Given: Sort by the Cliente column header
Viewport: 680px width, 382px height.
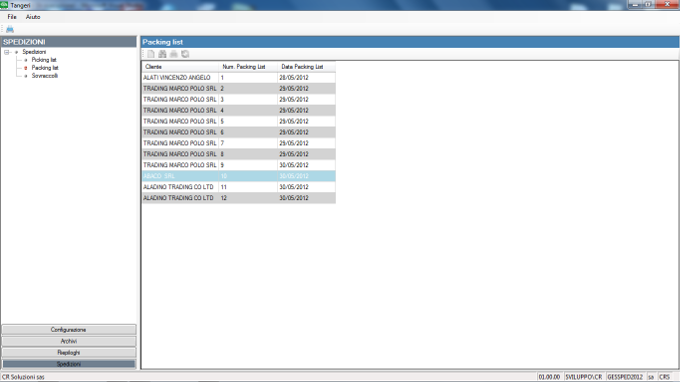Looking at the screenshot, I should click(180, 67).
